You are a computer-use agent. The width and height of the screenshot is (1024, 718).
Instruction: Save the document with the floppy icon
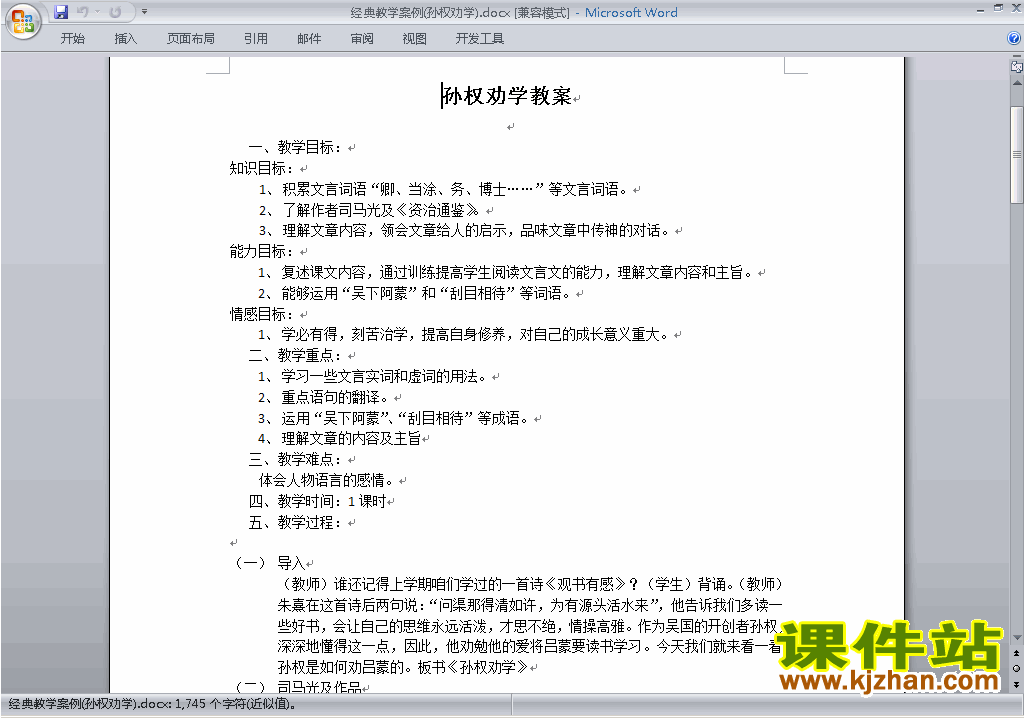pos(61,12)
